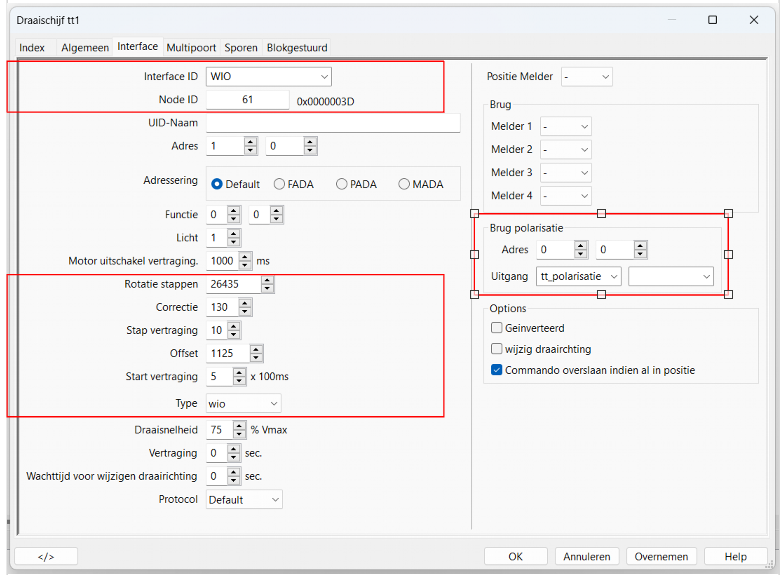This screenshot has width=780, height=575.
Task: Select the PADA addressing option
Action: 356,184
